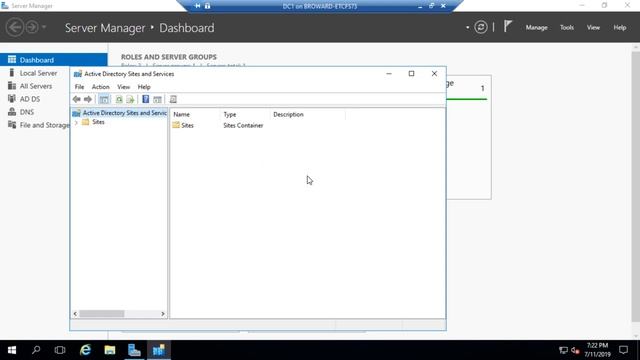Select Dashboard in Server Manager sidebar
The height and width of the screenshot is (360, 640).
[54, 60]
